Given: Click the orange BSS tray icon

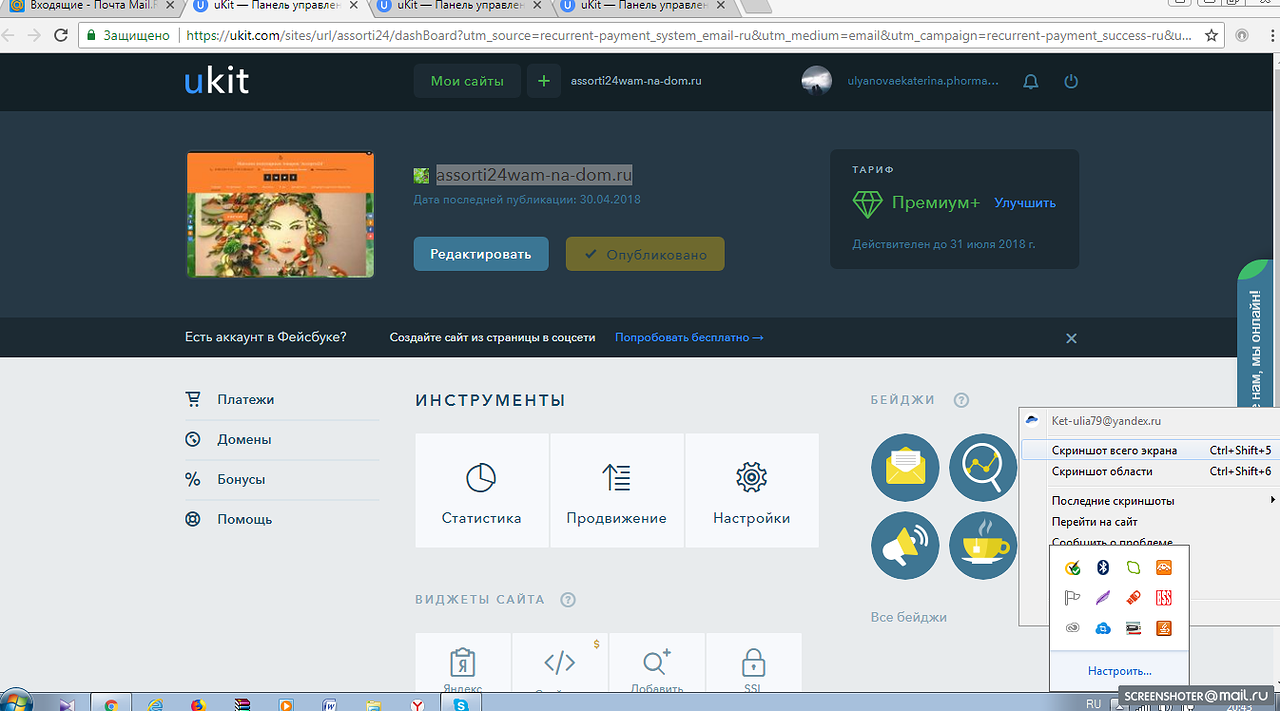Looking at the screenshot, I should [1163, 598].
